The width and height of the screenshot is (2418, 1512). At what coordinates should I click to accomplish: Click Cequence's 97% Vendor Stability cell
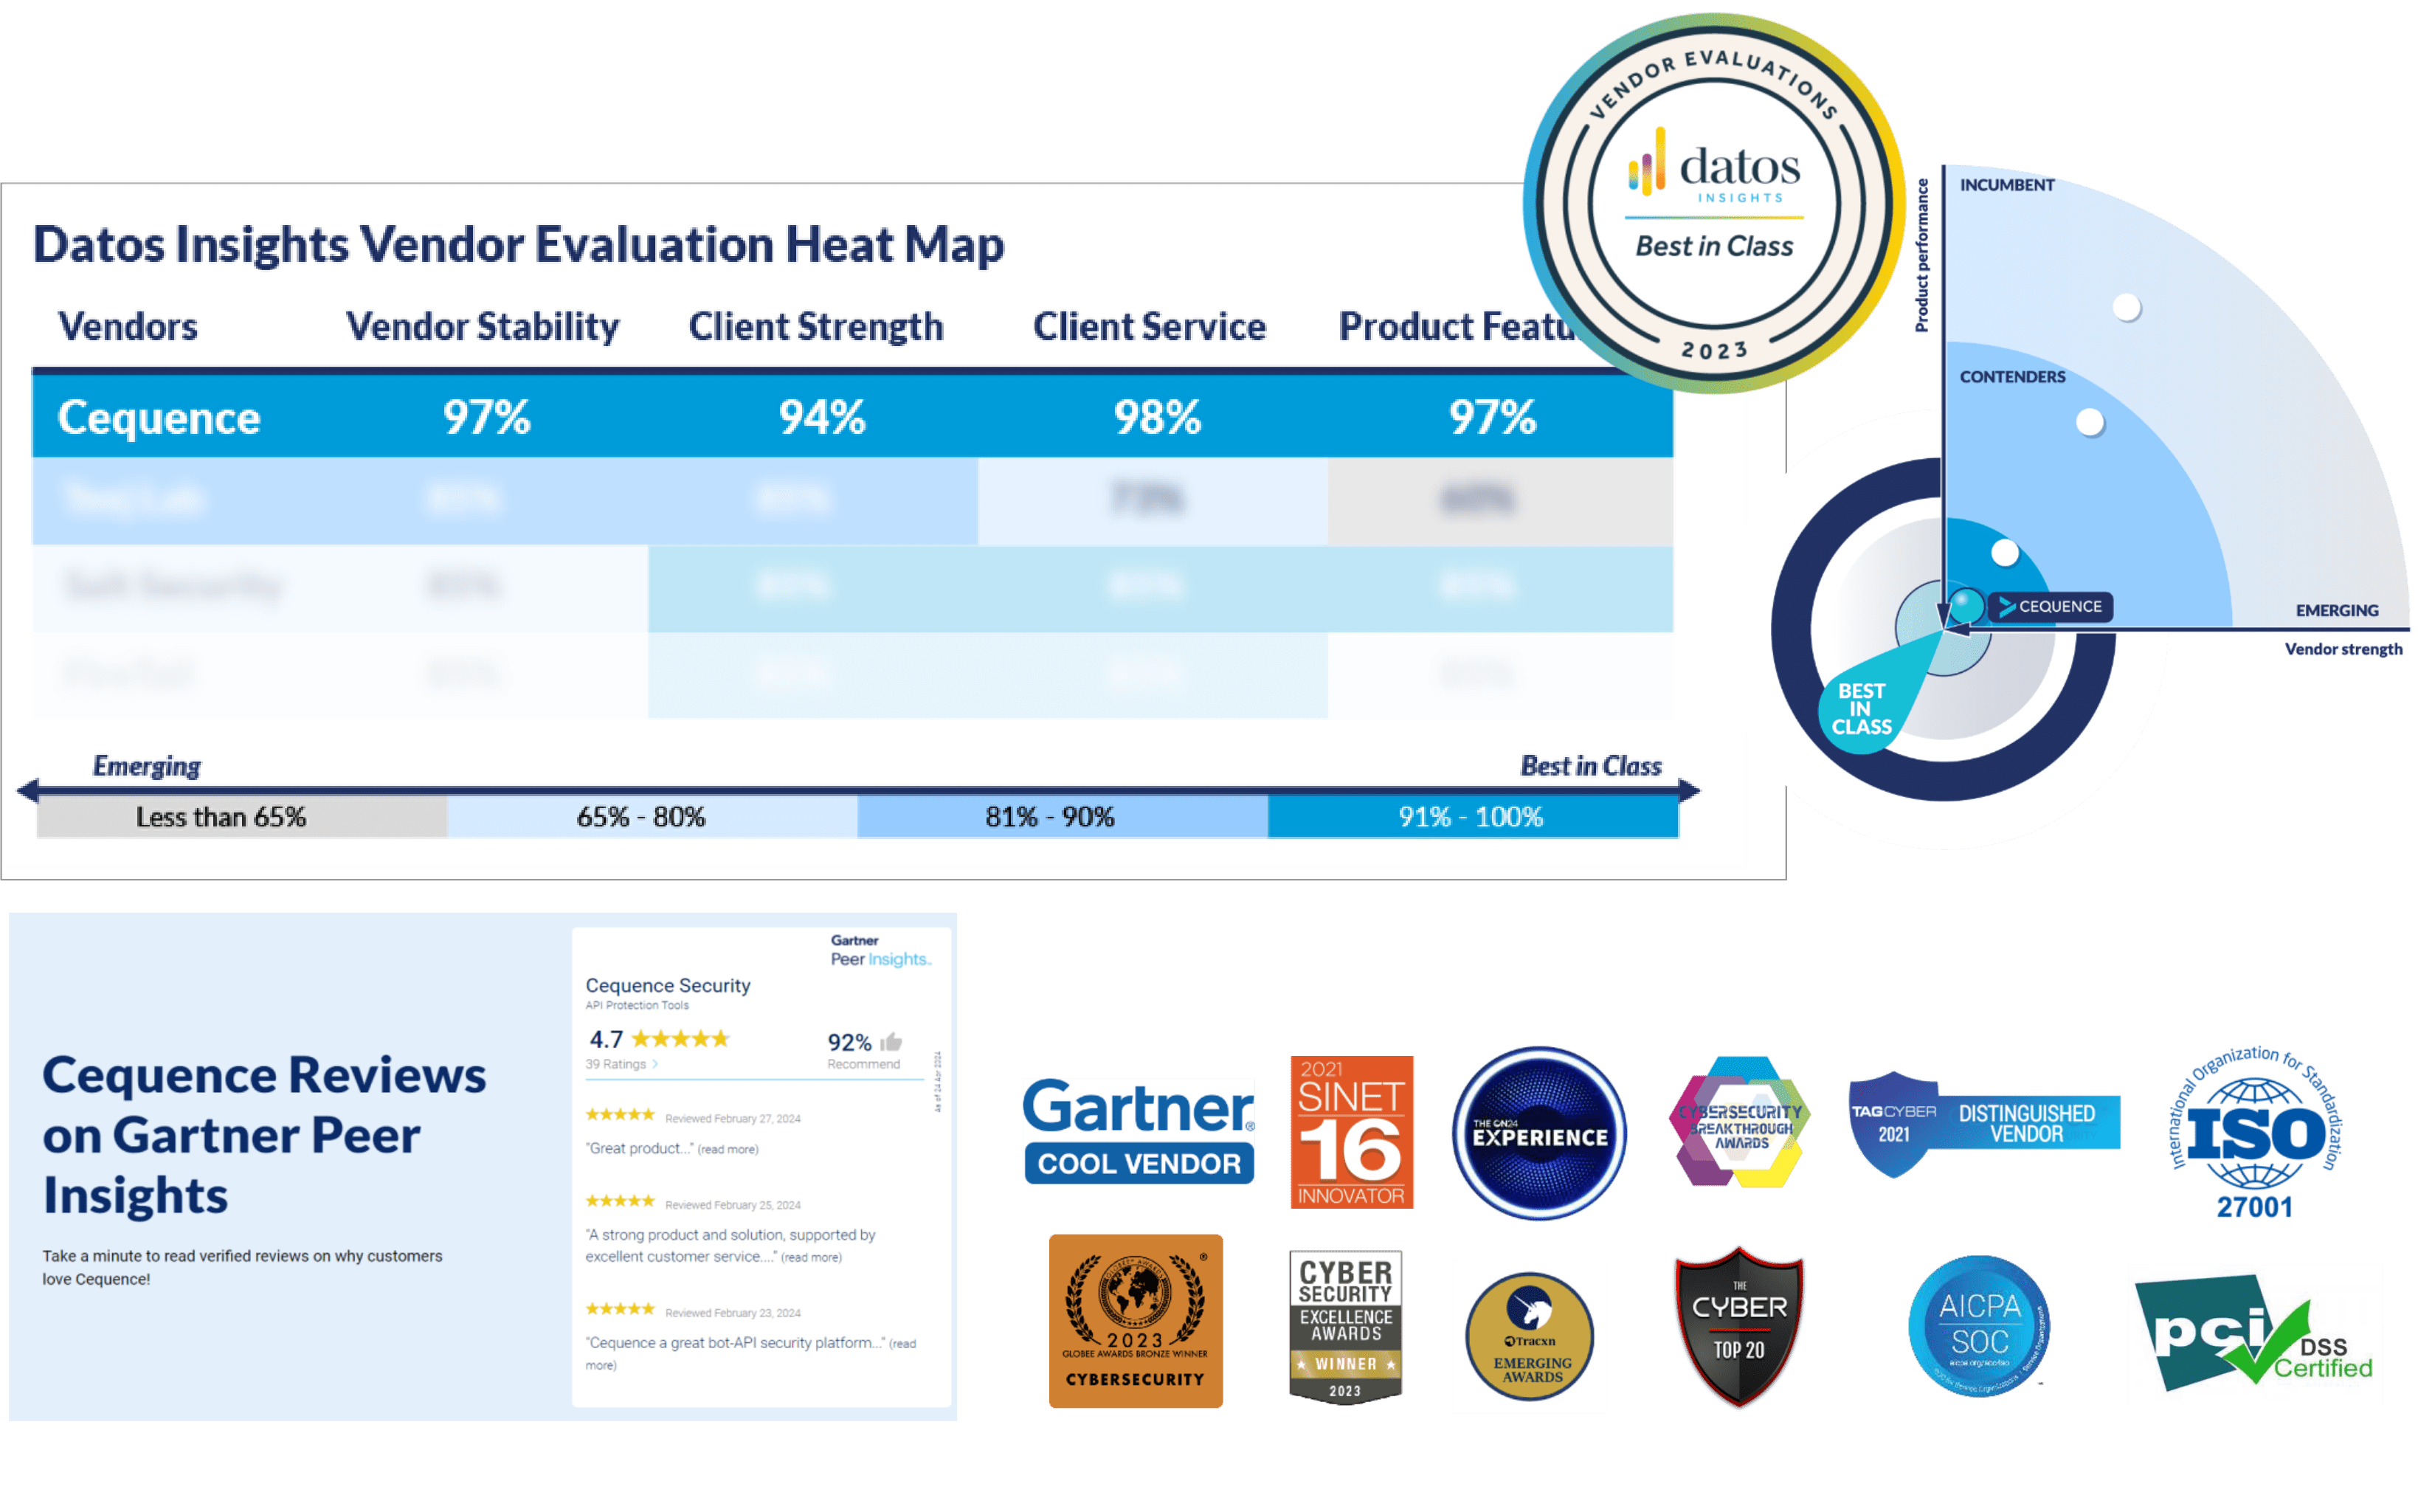click(x=486, y=417)
